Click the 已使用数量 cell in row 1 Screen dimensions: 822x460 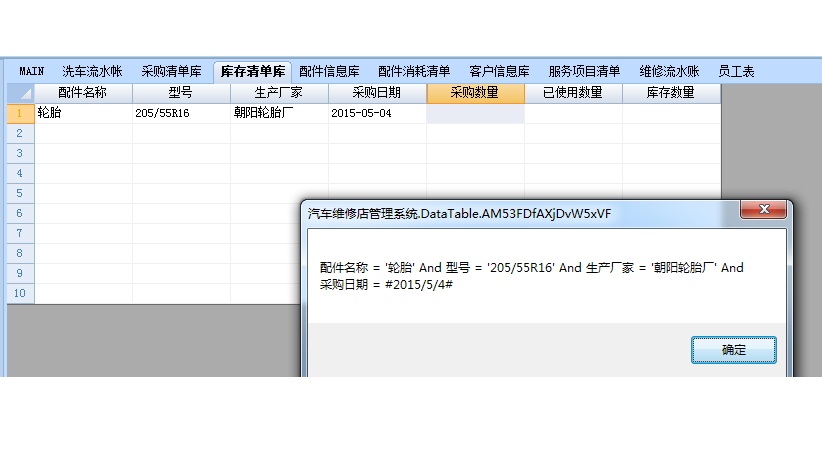573,113
